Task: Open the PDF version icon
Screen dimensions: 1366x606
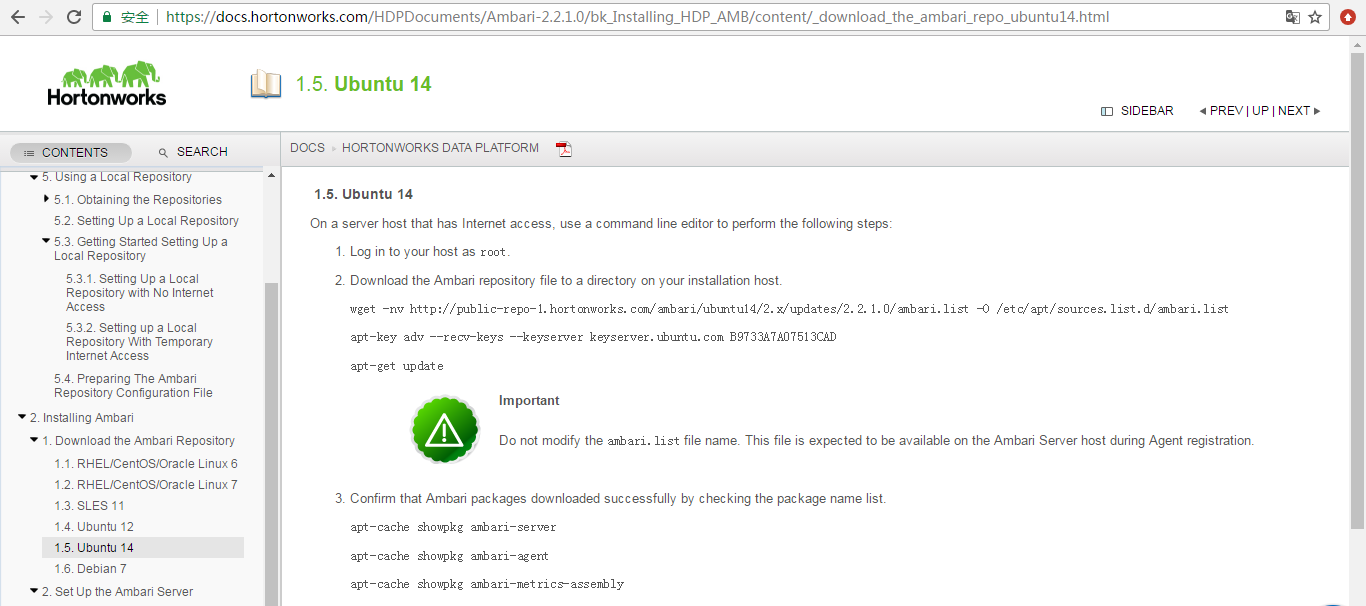Action: point(564,149)
